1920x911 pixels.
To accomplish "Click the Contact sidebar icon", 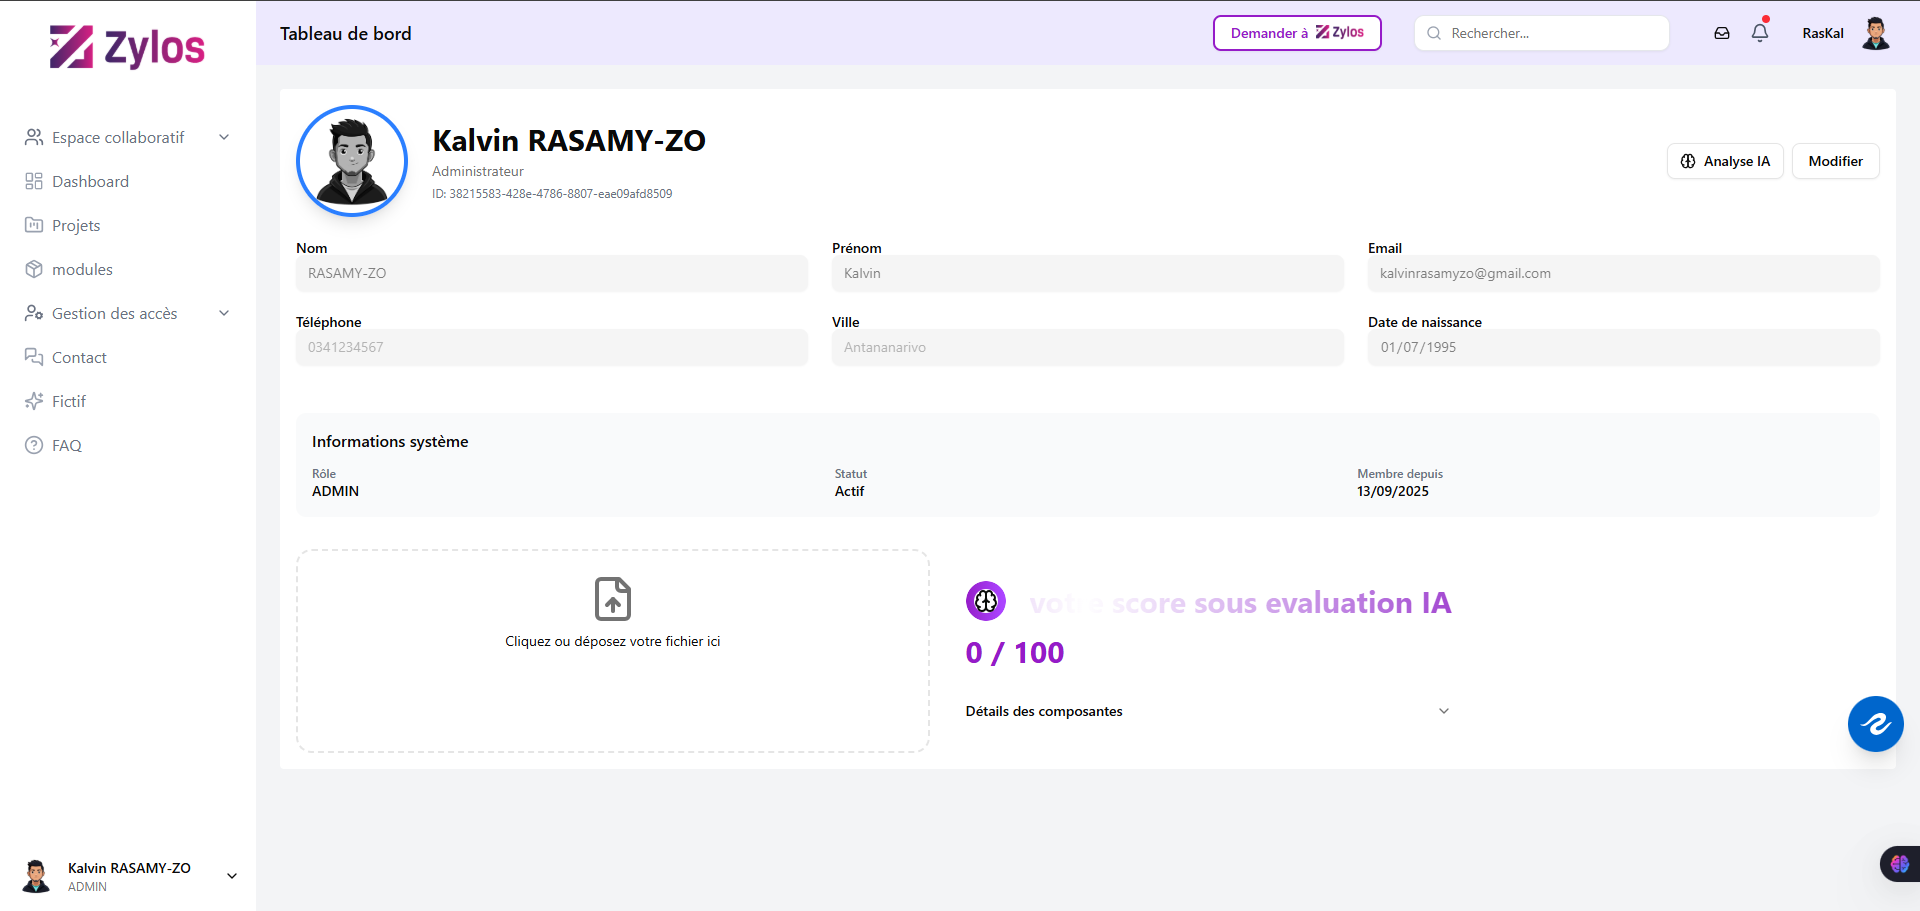I will pyautogui.click(x=34, y=357).
